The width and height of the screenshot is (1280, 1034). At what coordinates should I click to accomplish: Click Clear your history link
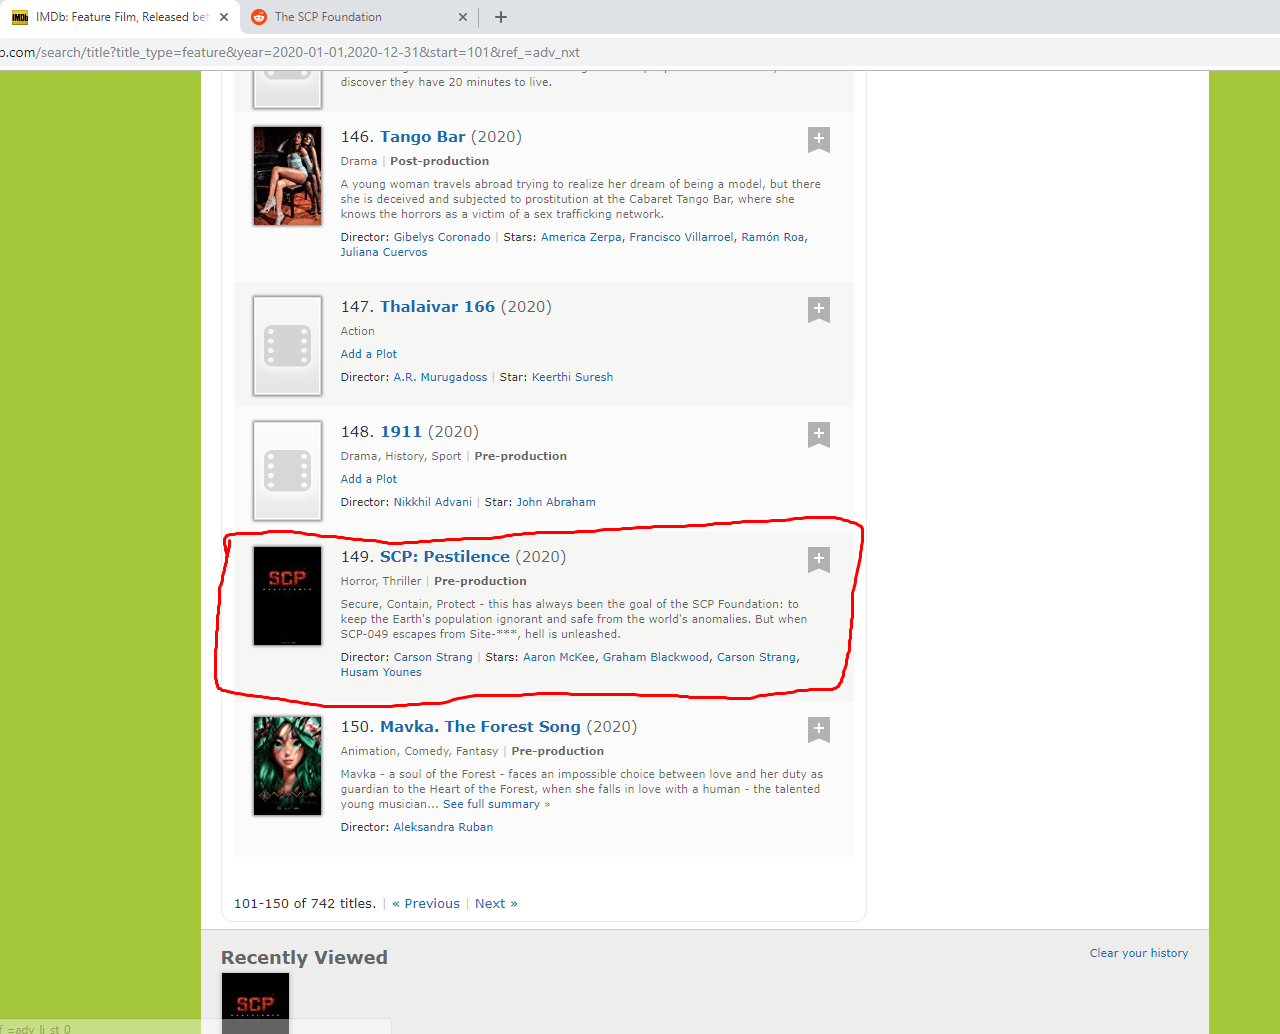click(x=1139, y=953)
